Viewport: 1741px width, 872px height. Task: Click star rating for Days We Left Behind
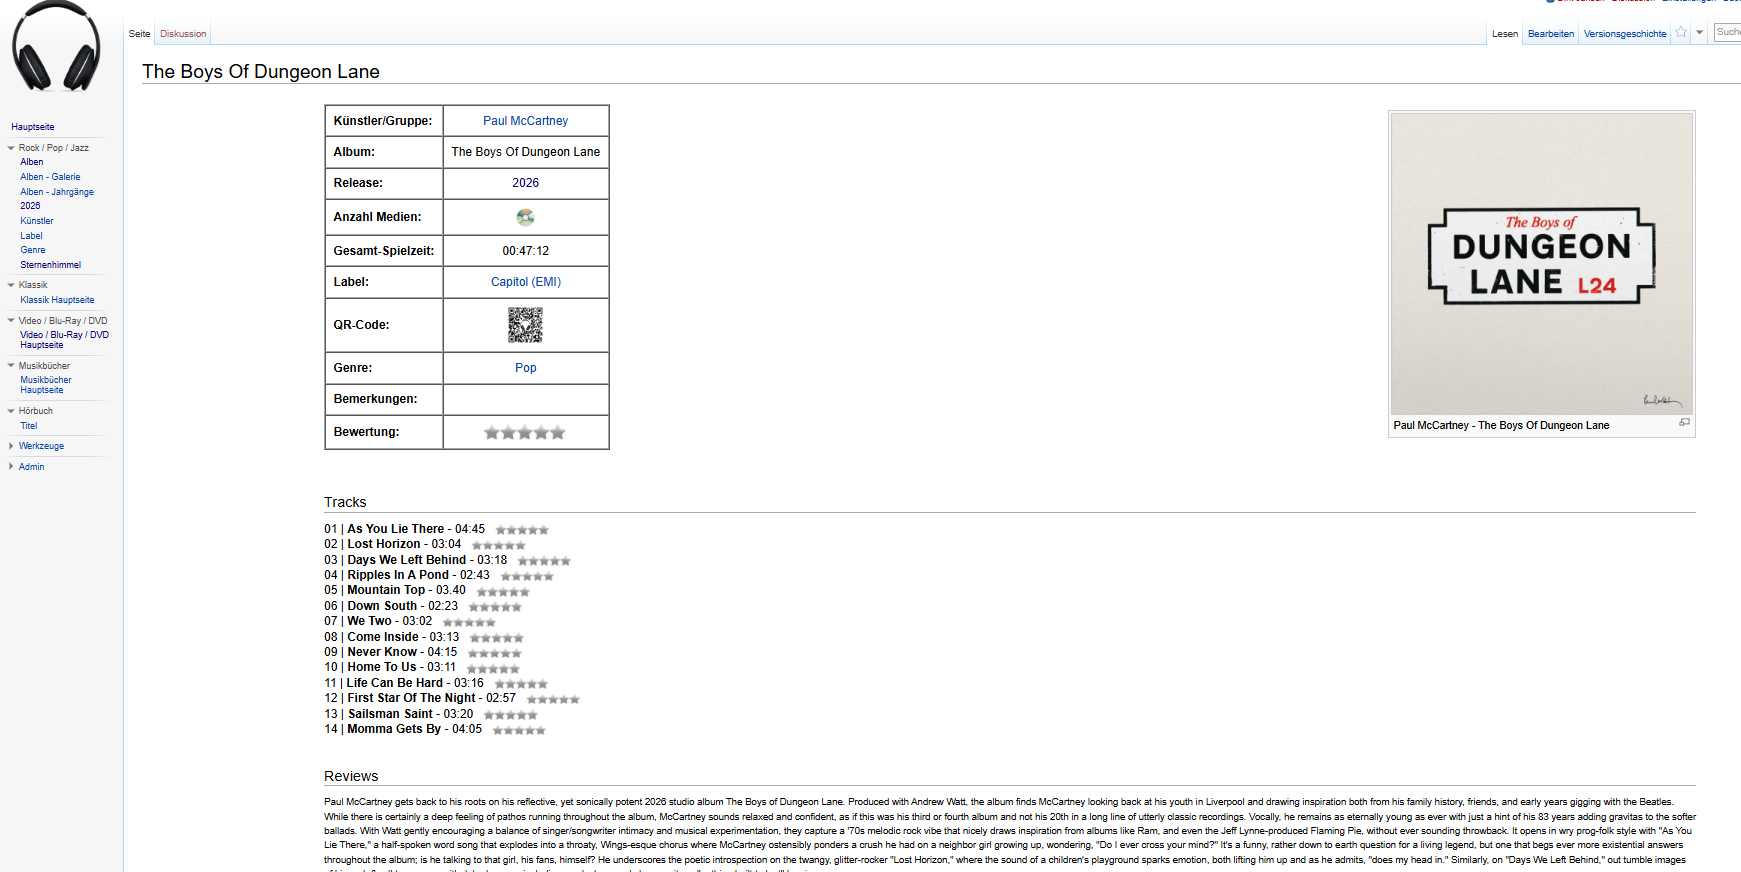click(x=544, y=561)
